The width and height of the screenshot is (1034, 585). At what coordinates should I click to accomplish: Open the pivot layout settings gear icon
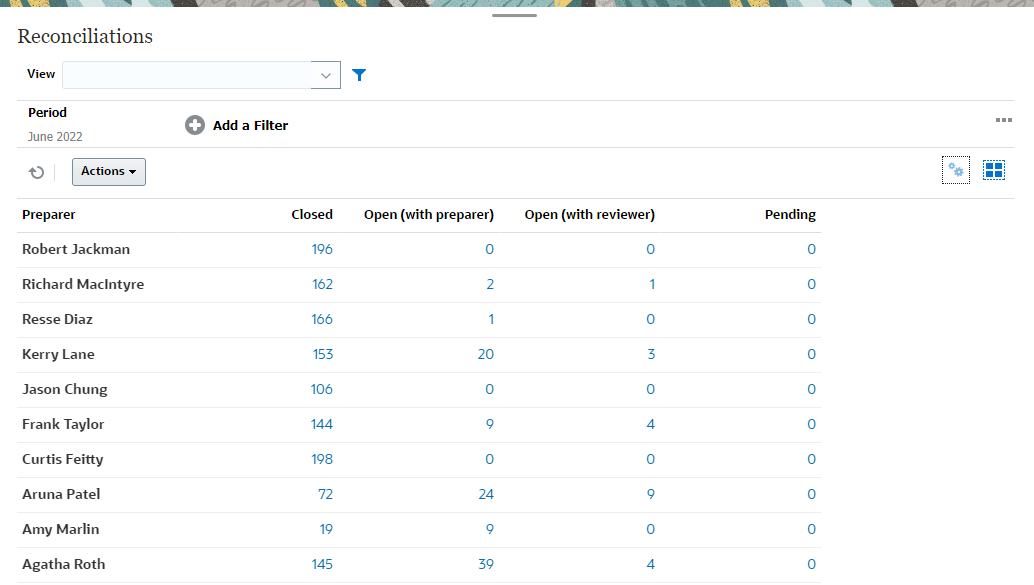click(956, 171)
